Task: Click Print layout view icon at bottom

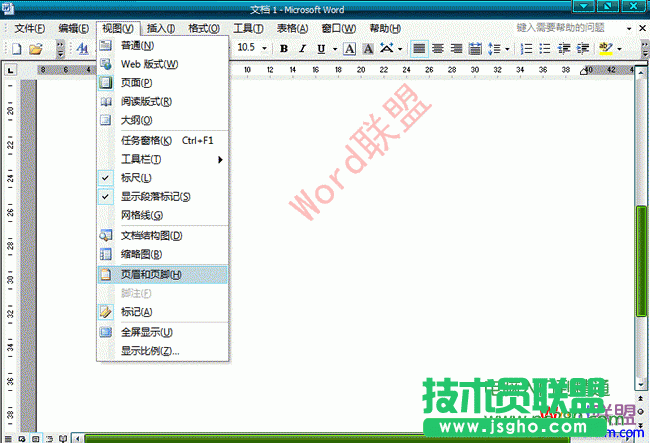Action: (36, 438)
